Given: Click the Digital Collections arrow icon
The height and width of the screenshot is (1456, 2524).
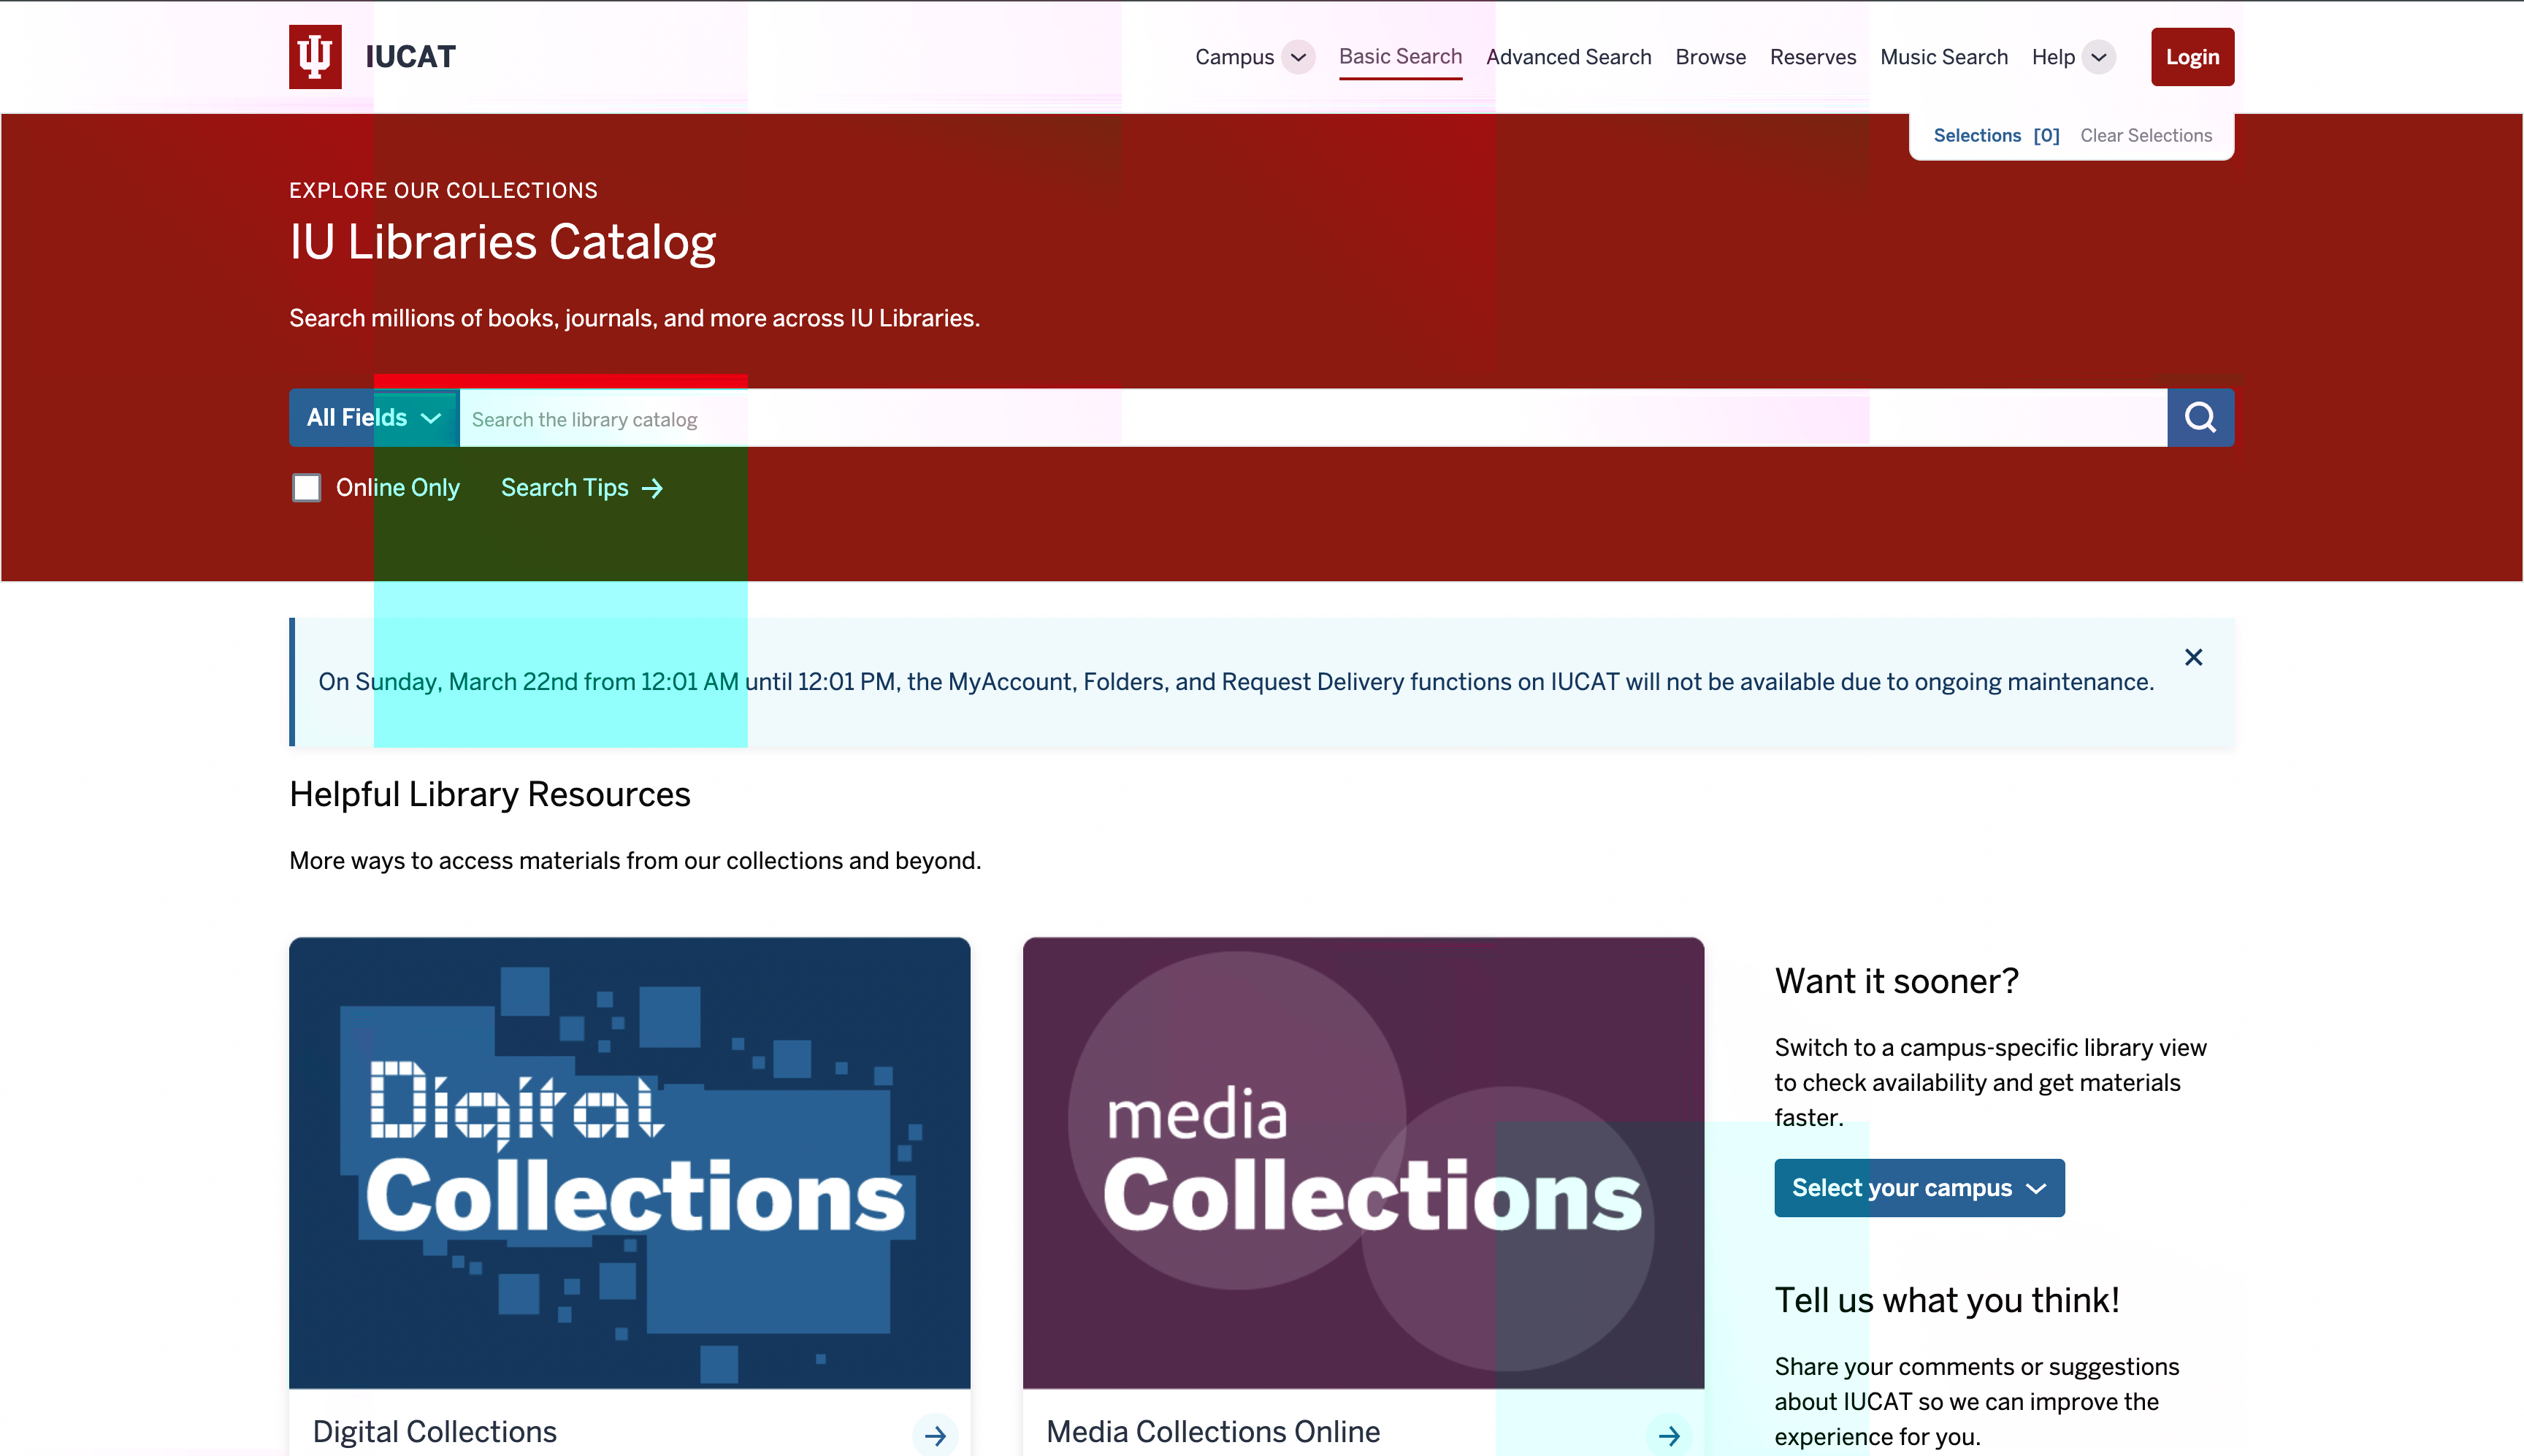Looking at the screenshot, I should tap(935, 1435).
